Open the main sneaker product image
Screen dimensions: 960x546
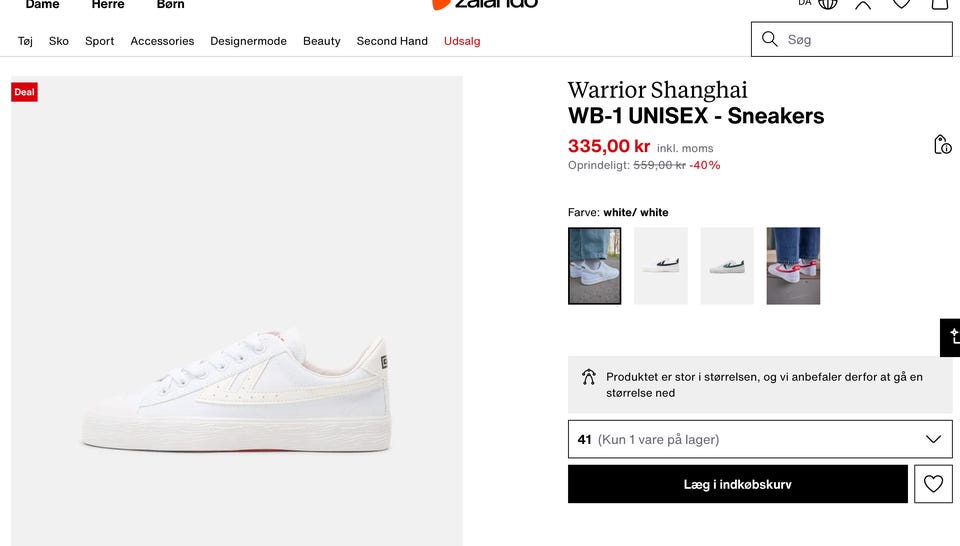click(237, 311)
